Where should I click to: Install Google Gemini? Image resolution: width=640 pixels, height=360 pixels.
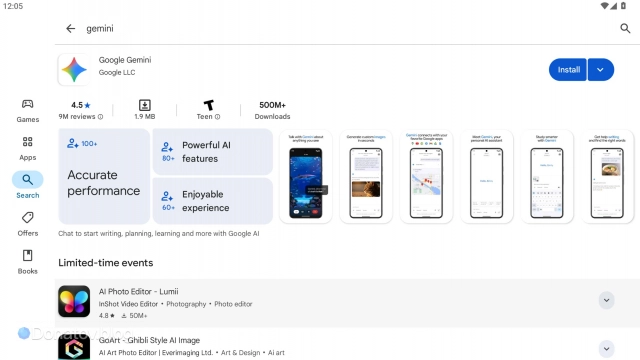[x=568, y=70]
